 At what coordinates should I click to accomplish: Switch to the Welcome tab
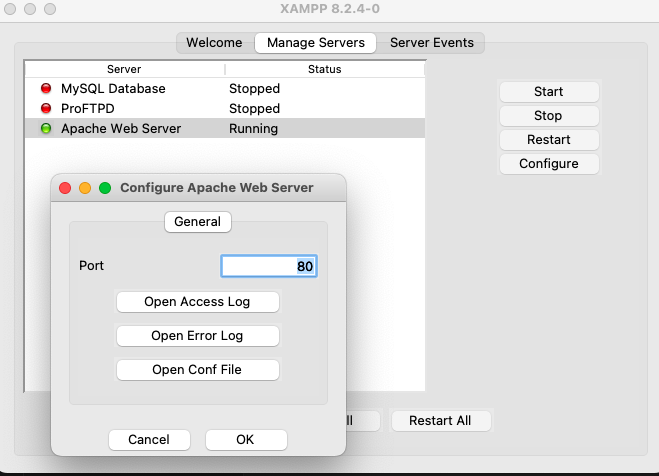[x=214, y=43]
